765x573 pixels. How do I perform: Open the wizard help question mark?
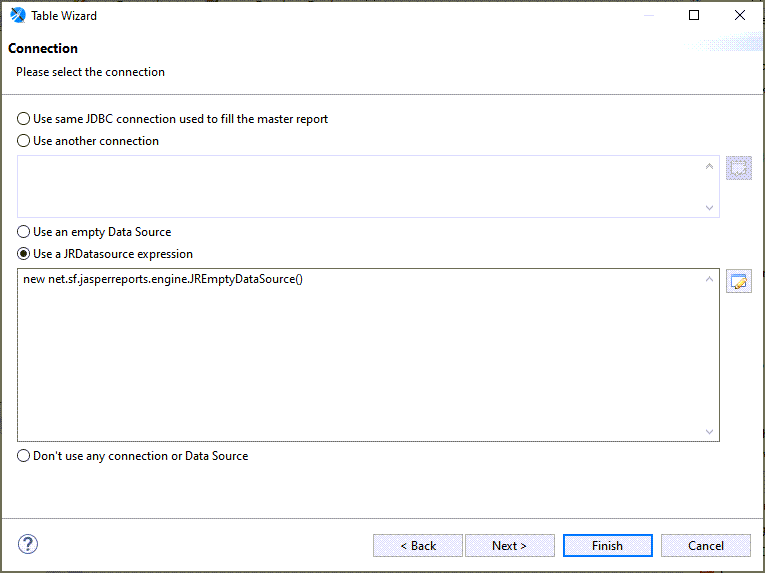[28, 544]
